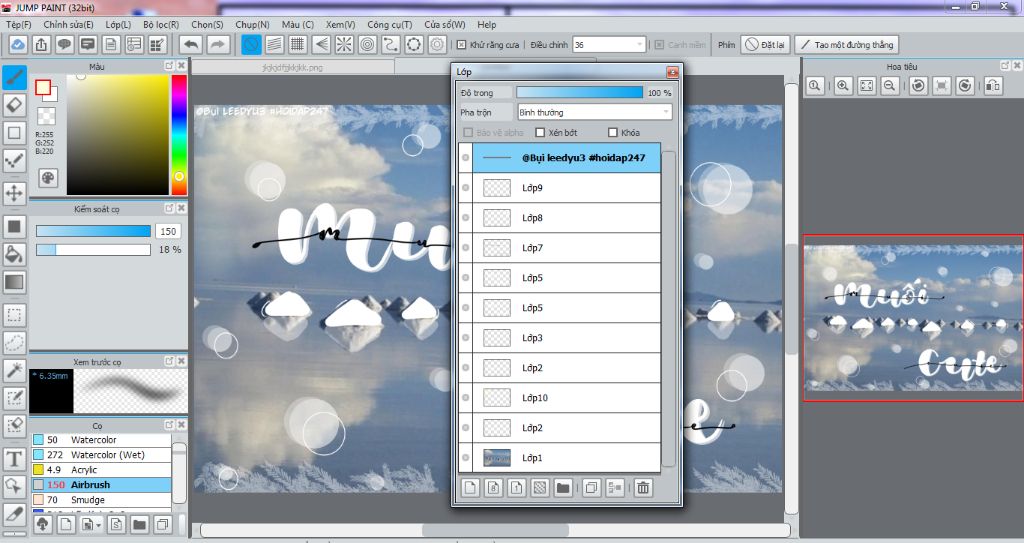Click the brush size value field 150
This screenshot has width=1024, height=543.
(x=168, y=231)
